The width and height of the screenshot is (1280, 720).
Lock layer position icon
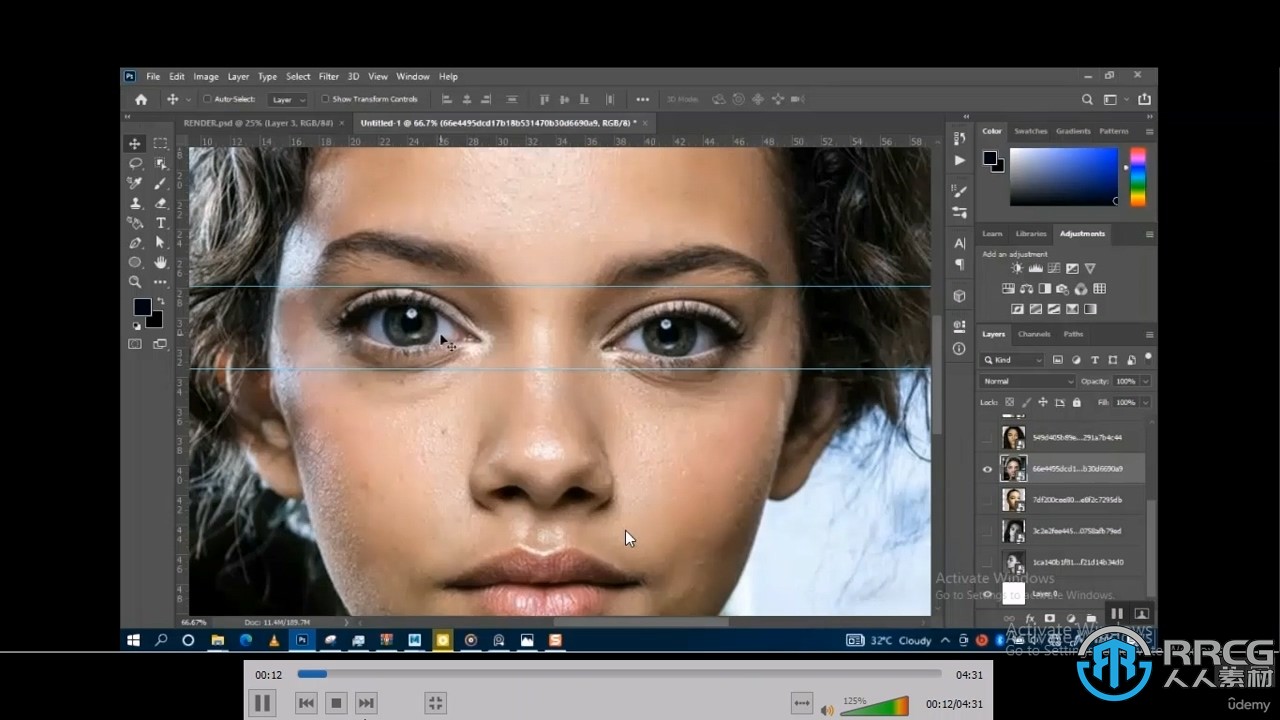[x=1043, y=402]
